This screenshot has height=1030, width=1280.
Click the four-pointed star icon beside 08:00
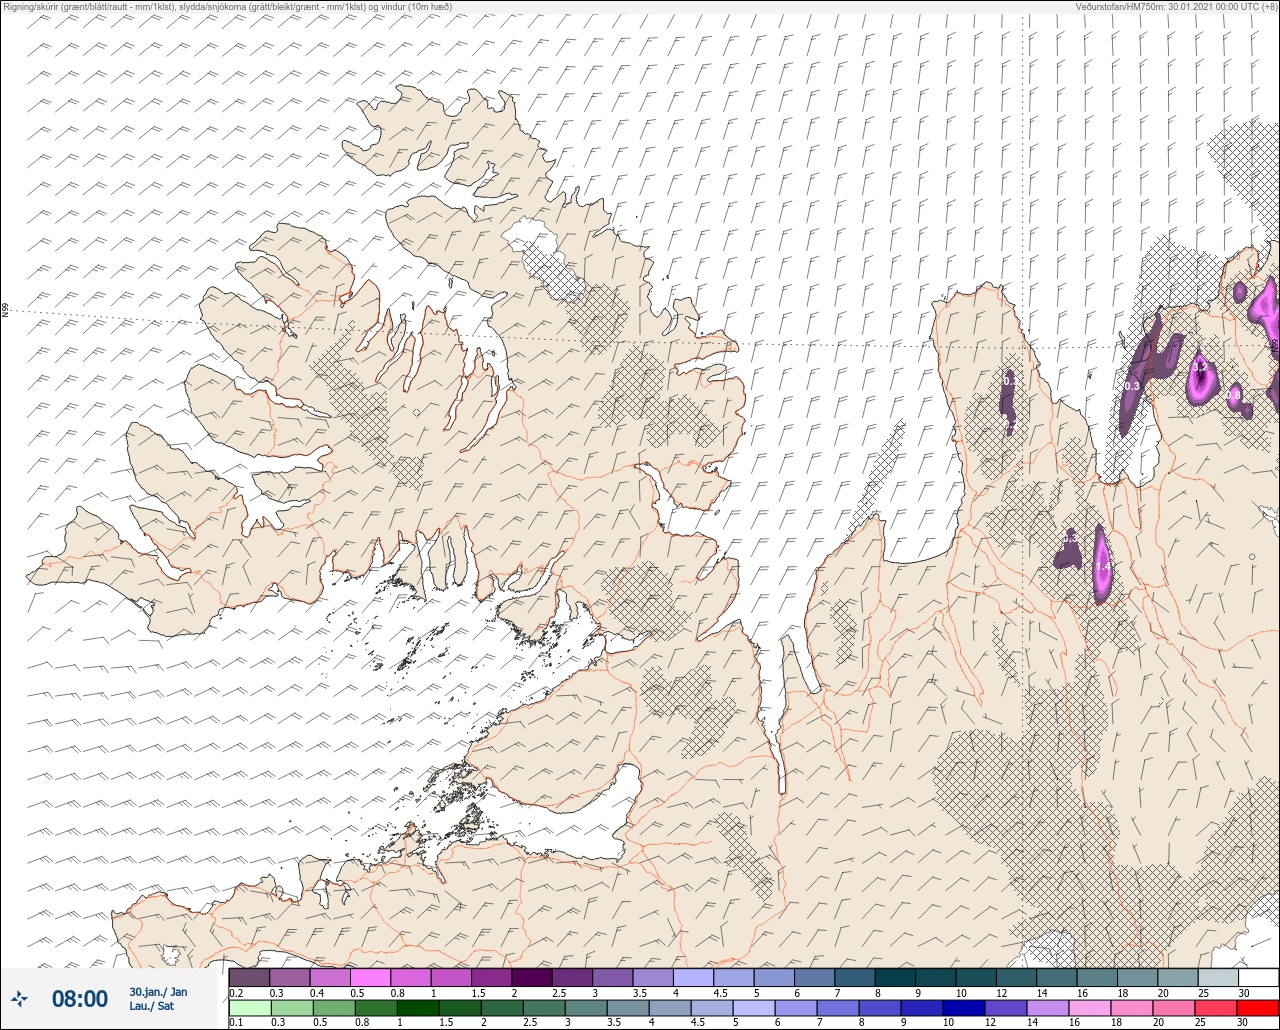19,999
